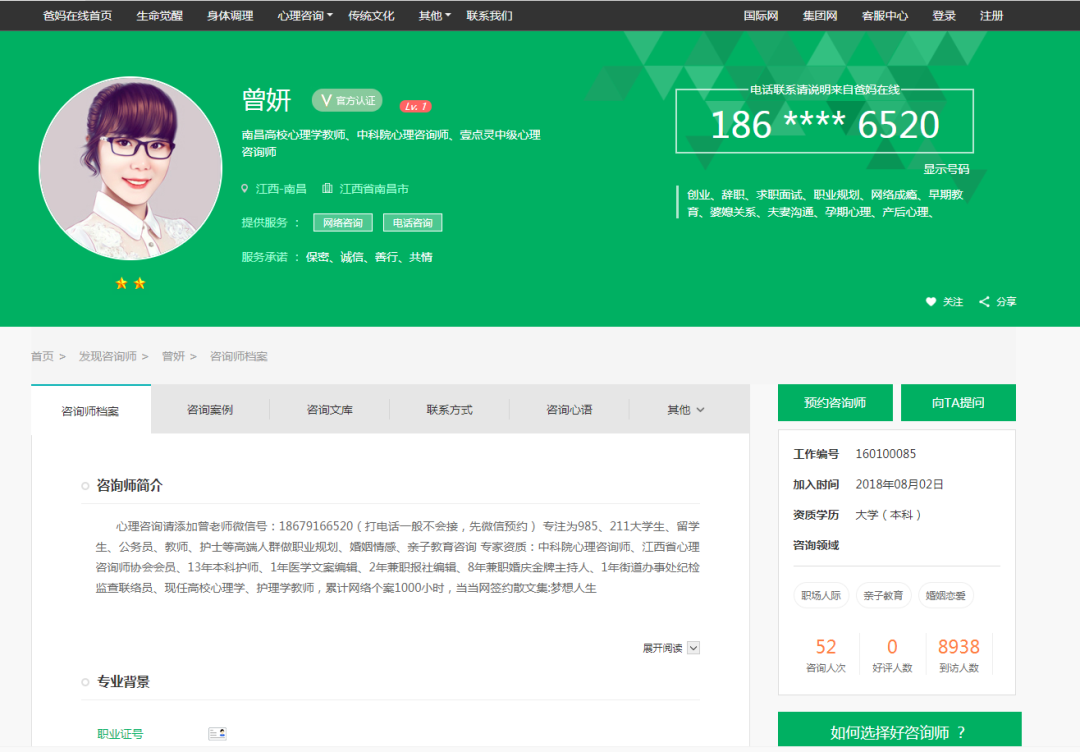The image size is (1080, 752).
Task: Switch to the 联系方式 tab
Action: point(449,409)
